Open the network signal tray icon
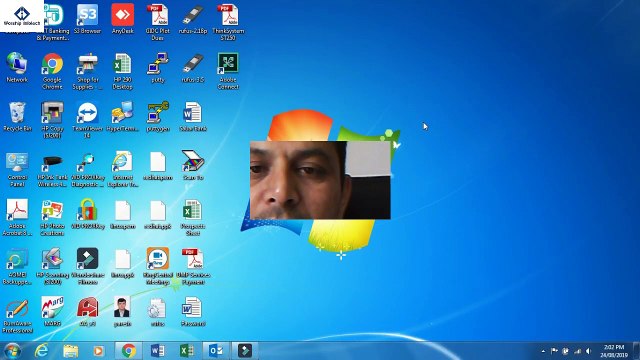The height and width of the screenshot is (360, 640). [x=577, y=351]
